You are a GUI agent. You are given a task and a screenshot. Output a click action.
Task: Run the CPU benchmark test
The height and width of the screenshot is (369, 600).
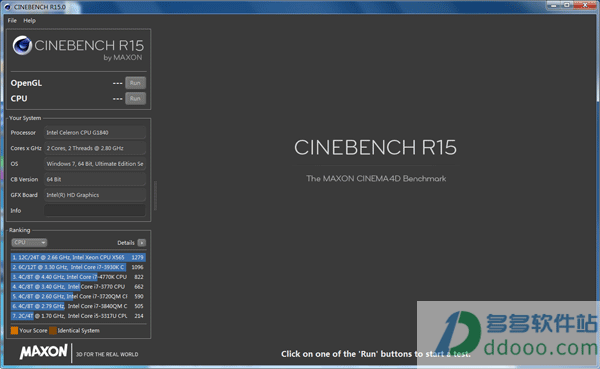[x=135, y=98]
